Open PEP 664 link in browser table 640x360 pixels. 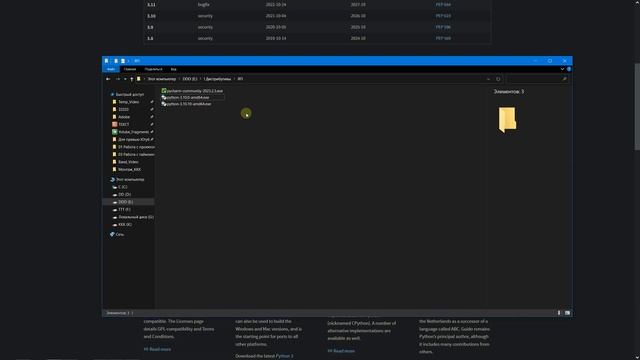[443, 4]
